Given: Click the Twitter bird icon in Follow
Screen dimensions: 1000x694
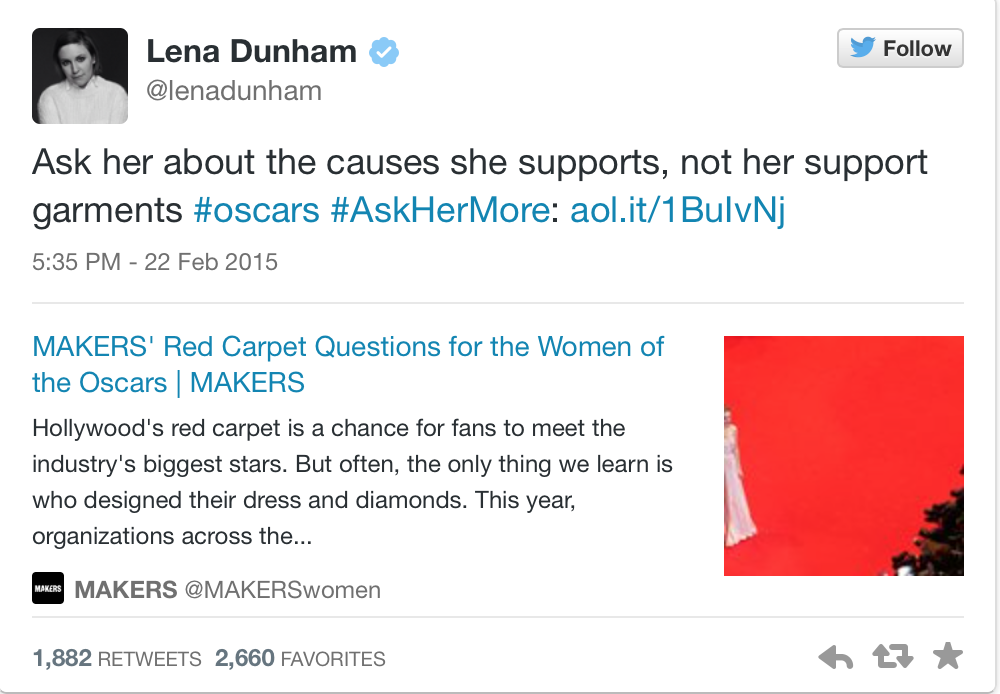Looking at the screenshot, I should pos(863,47).
